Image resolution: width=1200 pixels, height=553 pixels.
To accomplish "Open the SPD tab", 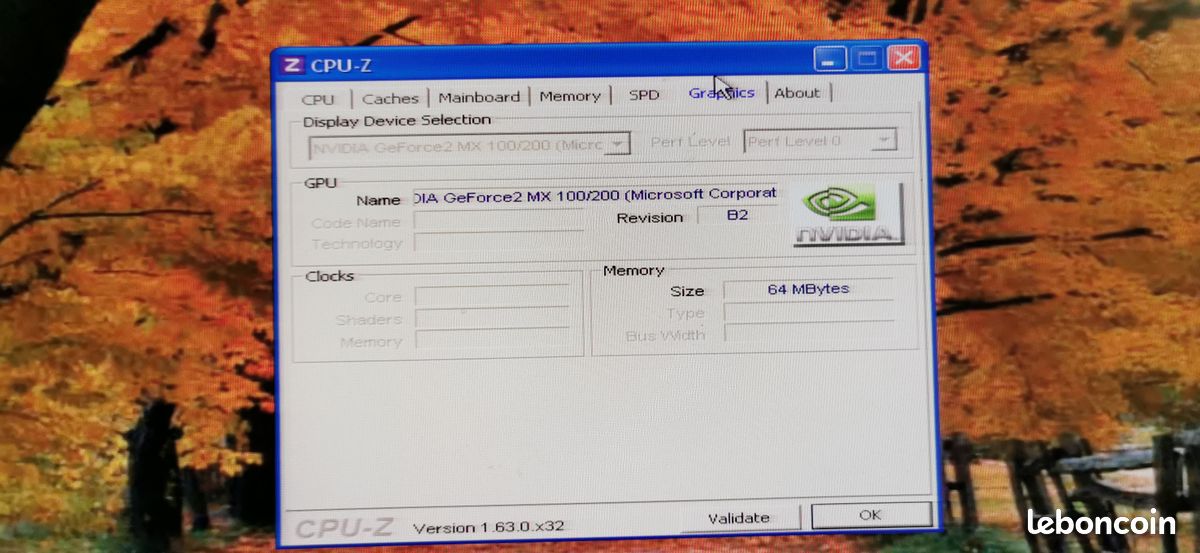I will 644,95.
